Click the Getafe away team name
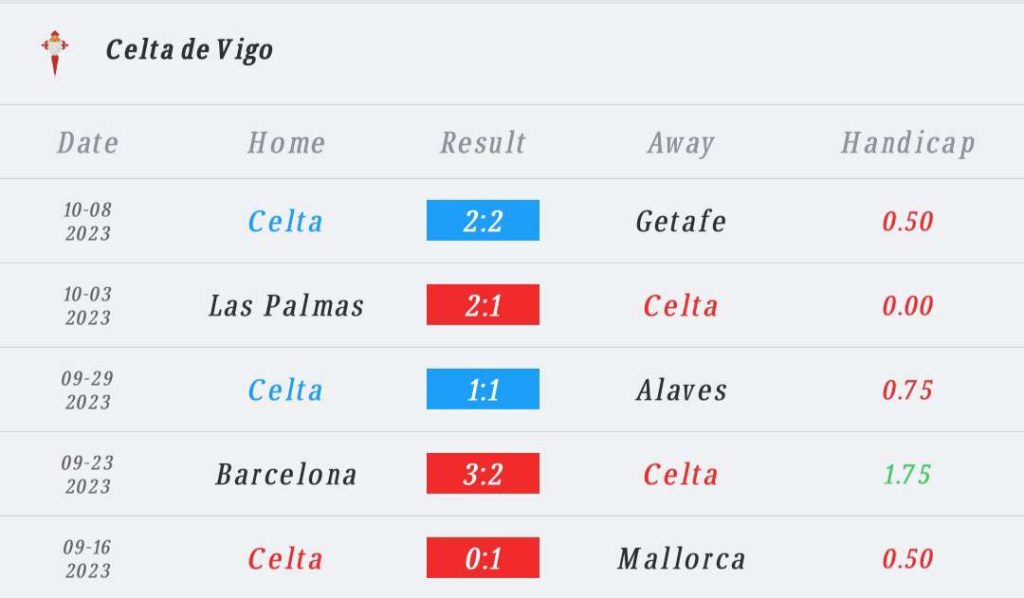 [681, 221]
